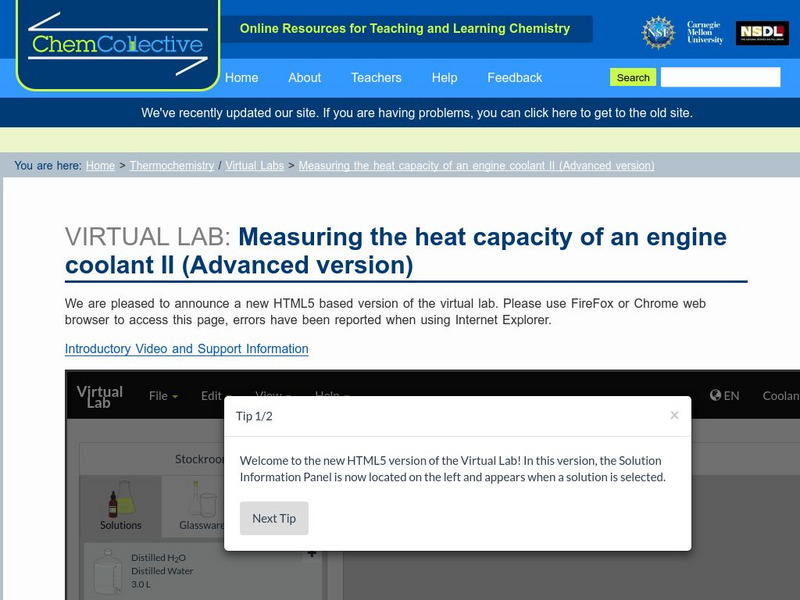Click the search text input field

tap(720, 77)
